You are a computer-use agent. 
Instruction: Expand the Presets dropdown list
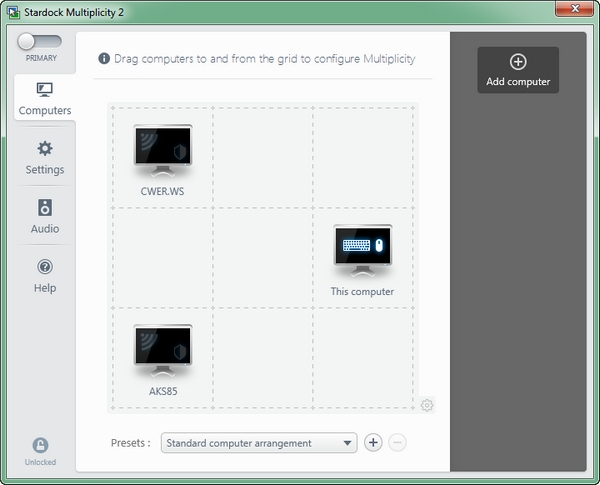point(258,443)
